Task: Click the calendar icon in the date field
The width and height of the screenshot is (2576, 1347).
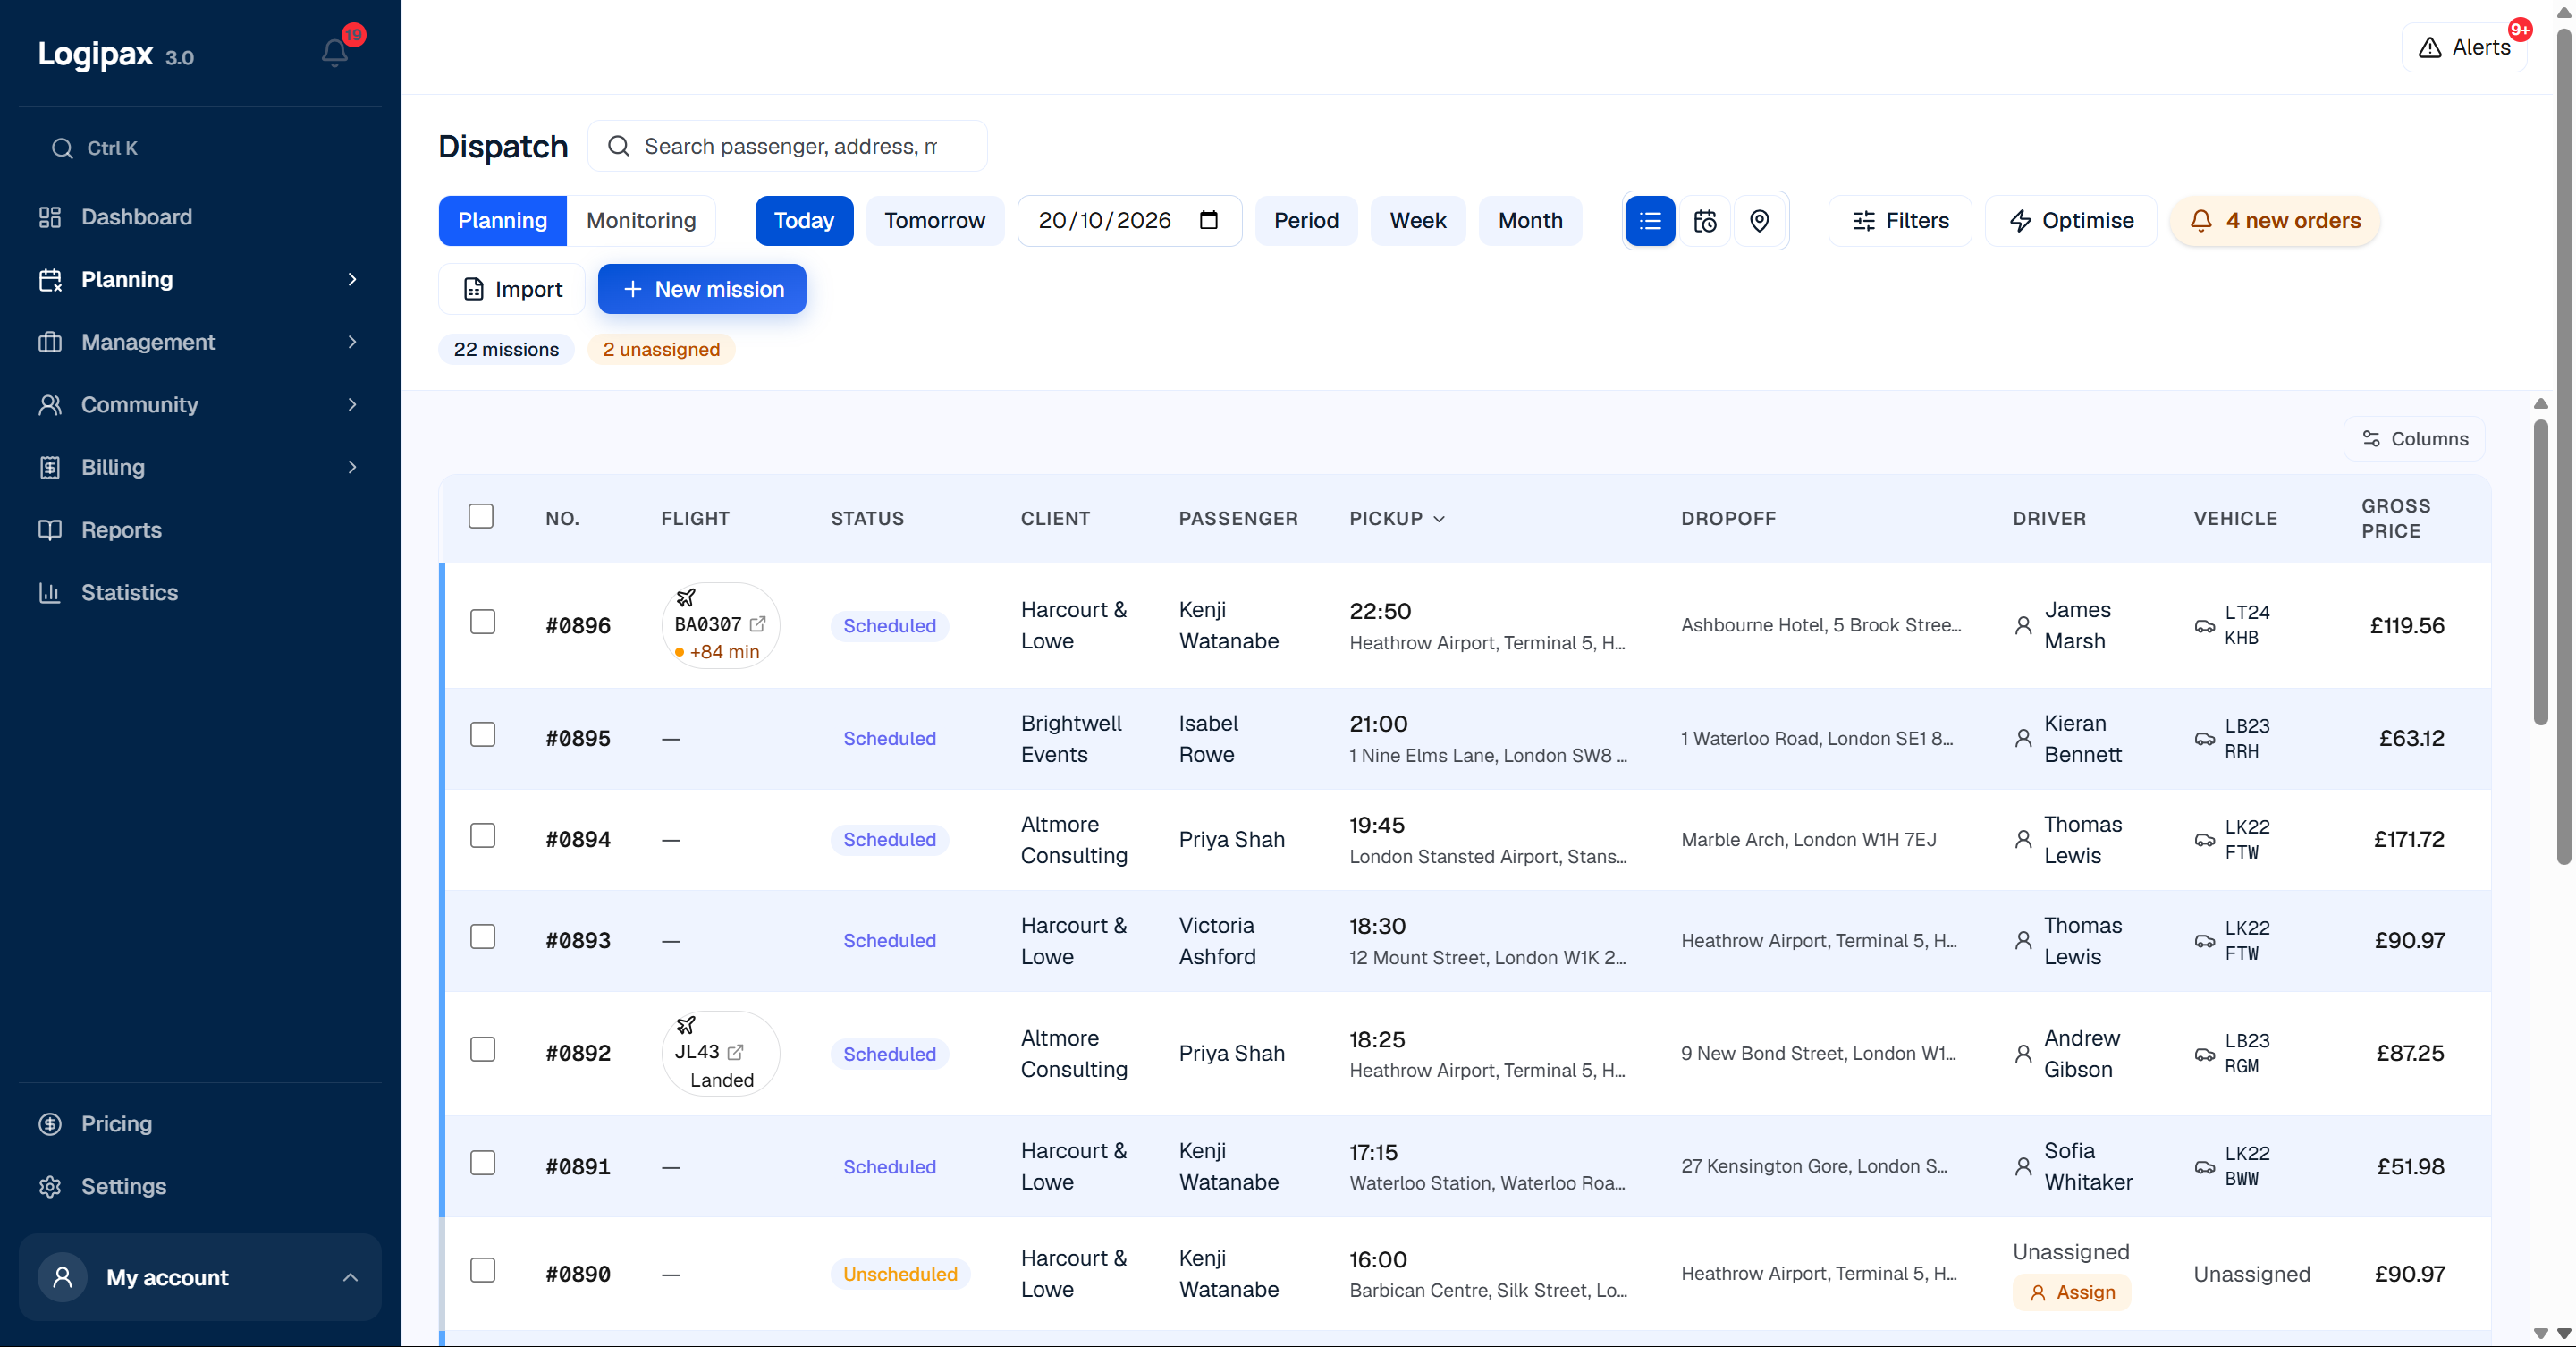Action: tap(1208, 220)
